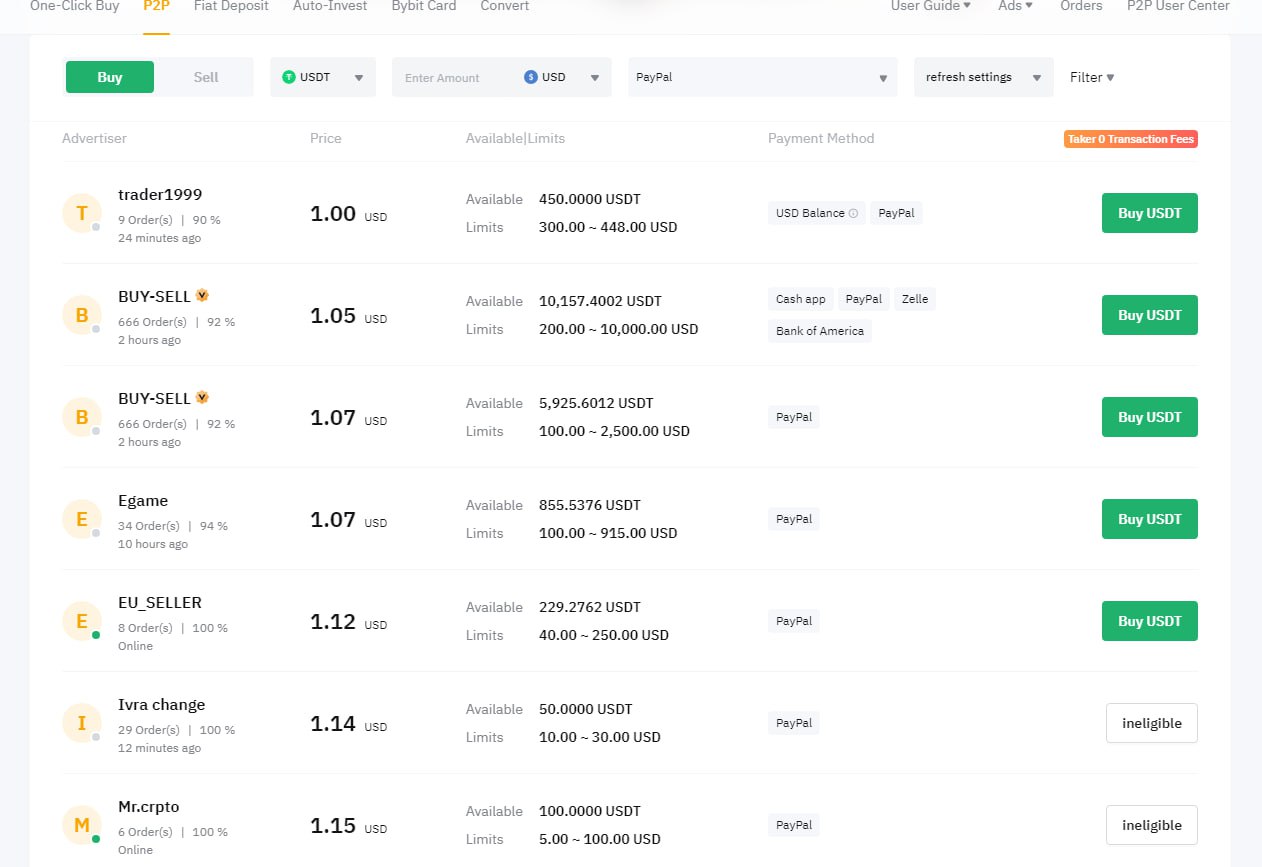This screenshot has height=867, width=1262.
Task: Expand the PayPal payment method dropdown
Action: [x=762, y=77]
